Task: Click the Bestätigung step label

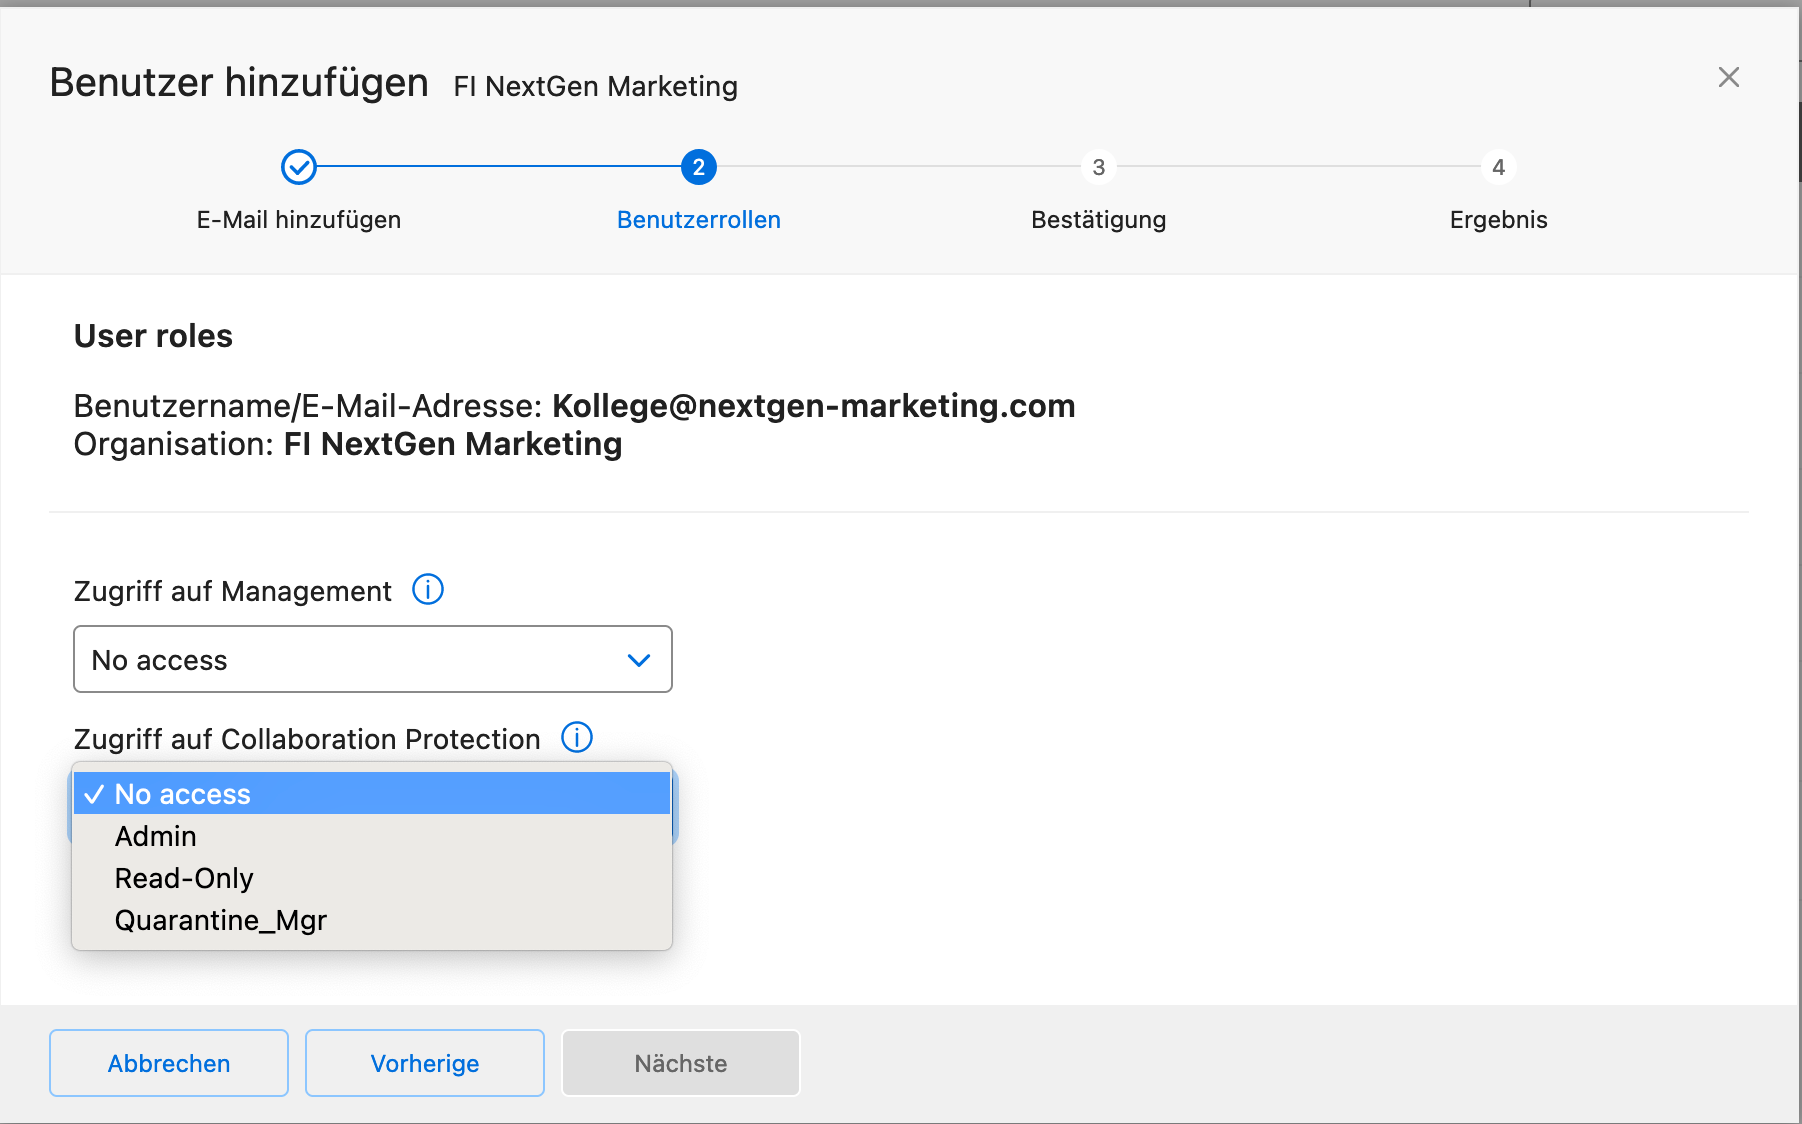Action: tap(1098, 220)
